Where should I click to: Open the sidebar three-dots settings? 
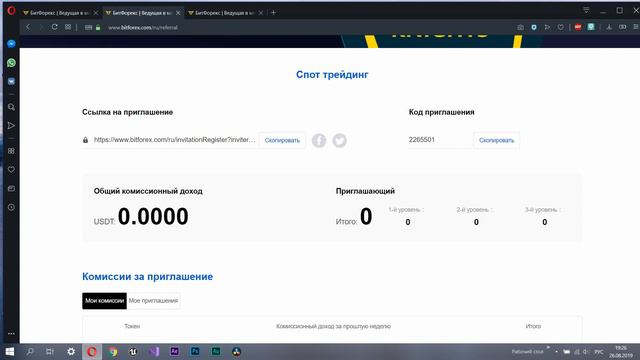point(11,333)
